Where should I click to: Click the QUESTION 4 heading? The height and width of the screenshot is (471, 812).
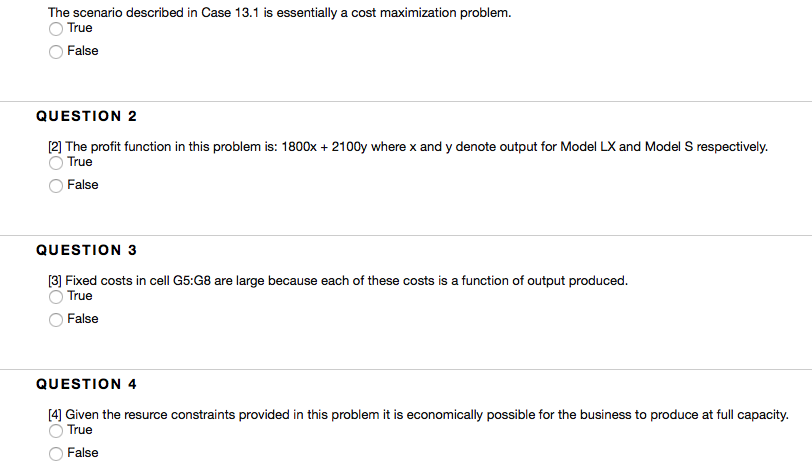pos(86,384)
